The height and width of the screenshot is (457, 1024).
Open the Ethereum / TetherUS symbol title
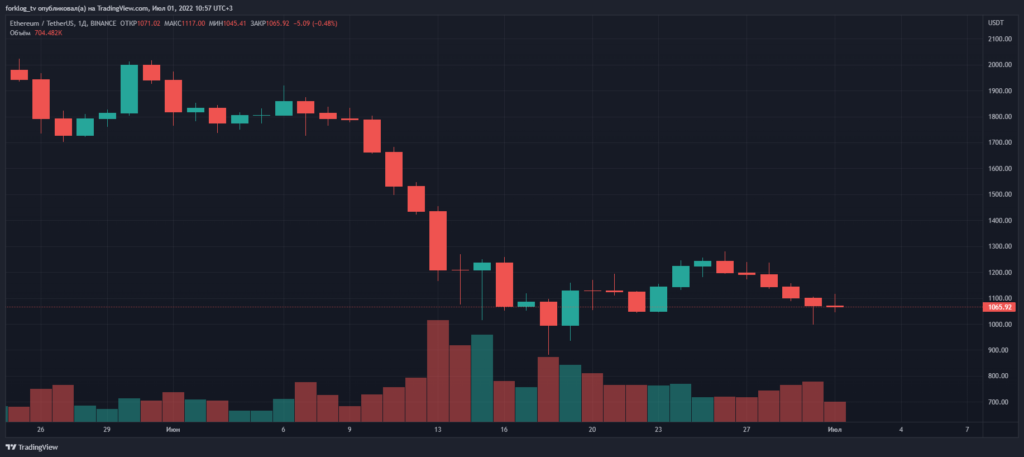point(51,22)
